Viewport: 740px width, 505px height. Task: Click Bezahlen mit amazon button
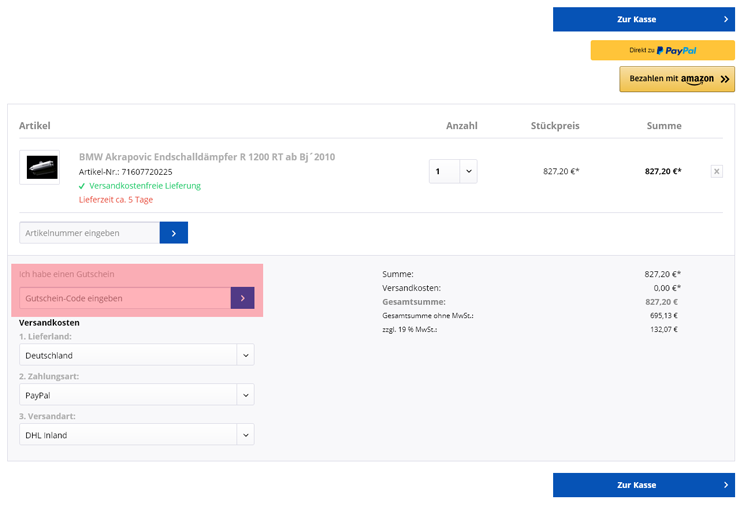click(677, 79)
